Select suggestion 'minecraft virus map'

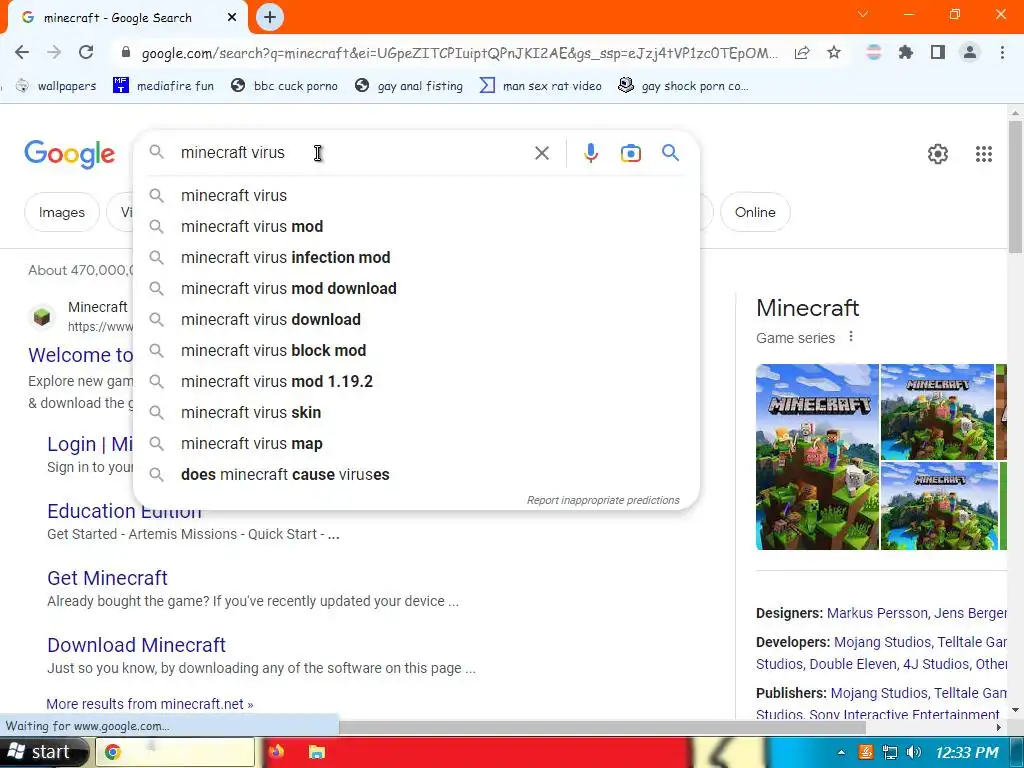pyautogui.click(x=416, y=443)
